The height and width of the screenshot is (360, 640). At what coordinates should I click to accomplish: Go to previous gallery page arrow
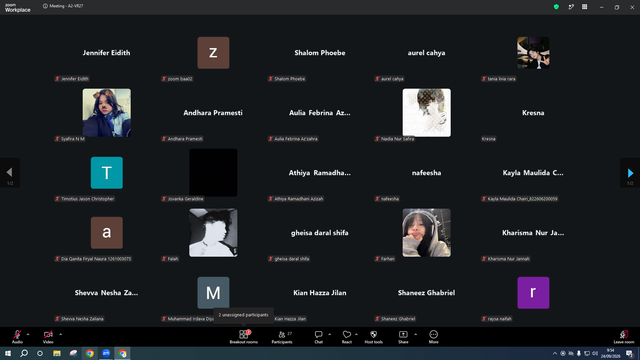[9, 173]
